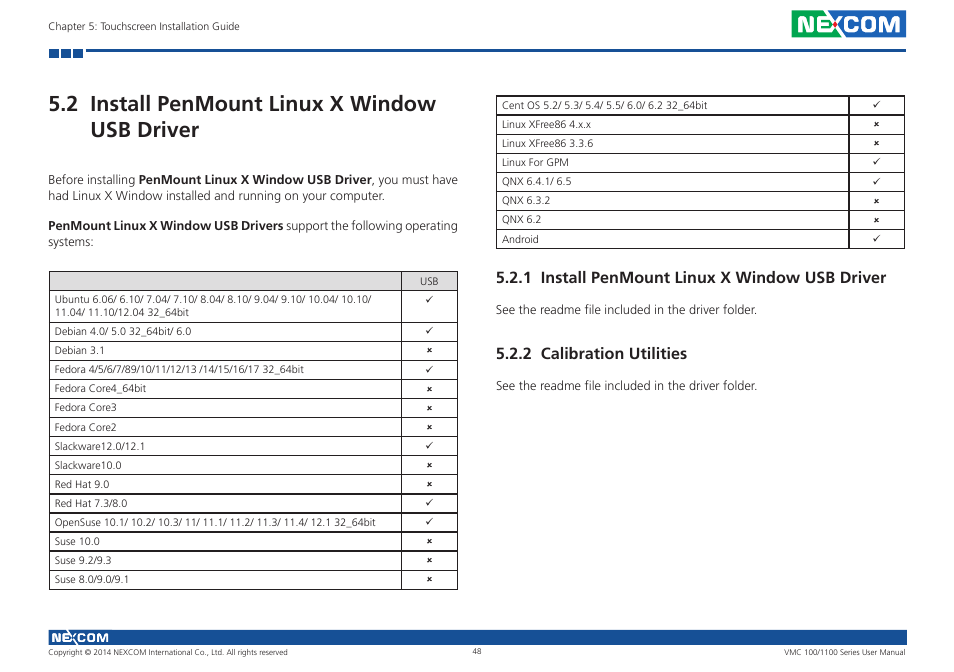Click the checkmark for Red Hat 7.3/8.0
954x672 pixels.
tap(430, 502)
